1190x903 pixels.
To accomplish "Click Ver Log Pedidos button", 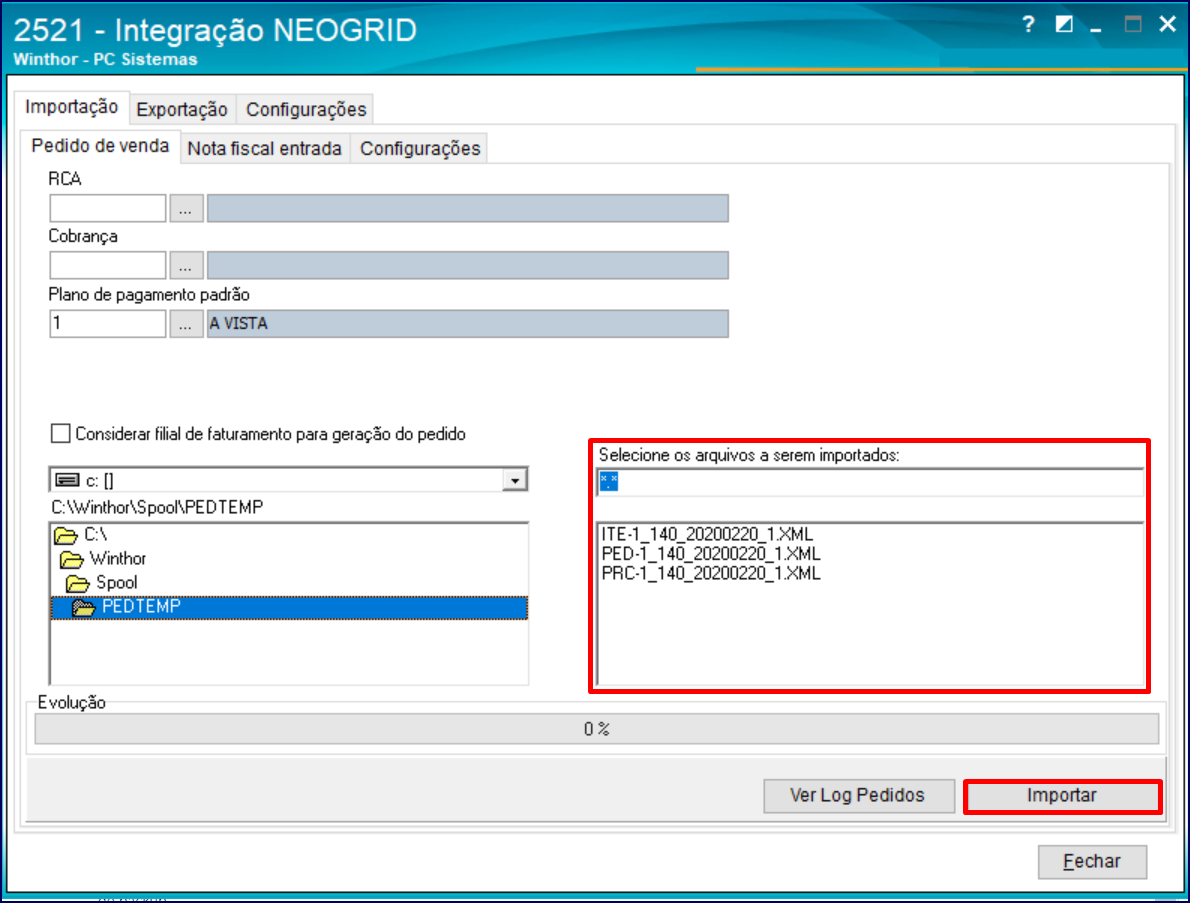I will [858, 796].
